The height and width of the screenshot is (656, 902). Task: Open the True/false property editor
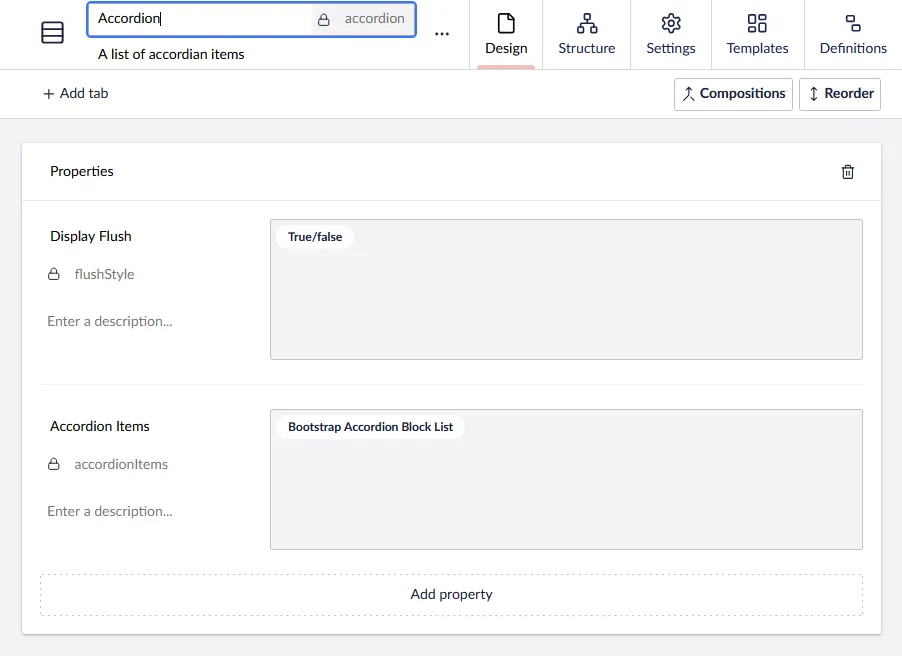[x=565, y=290]
